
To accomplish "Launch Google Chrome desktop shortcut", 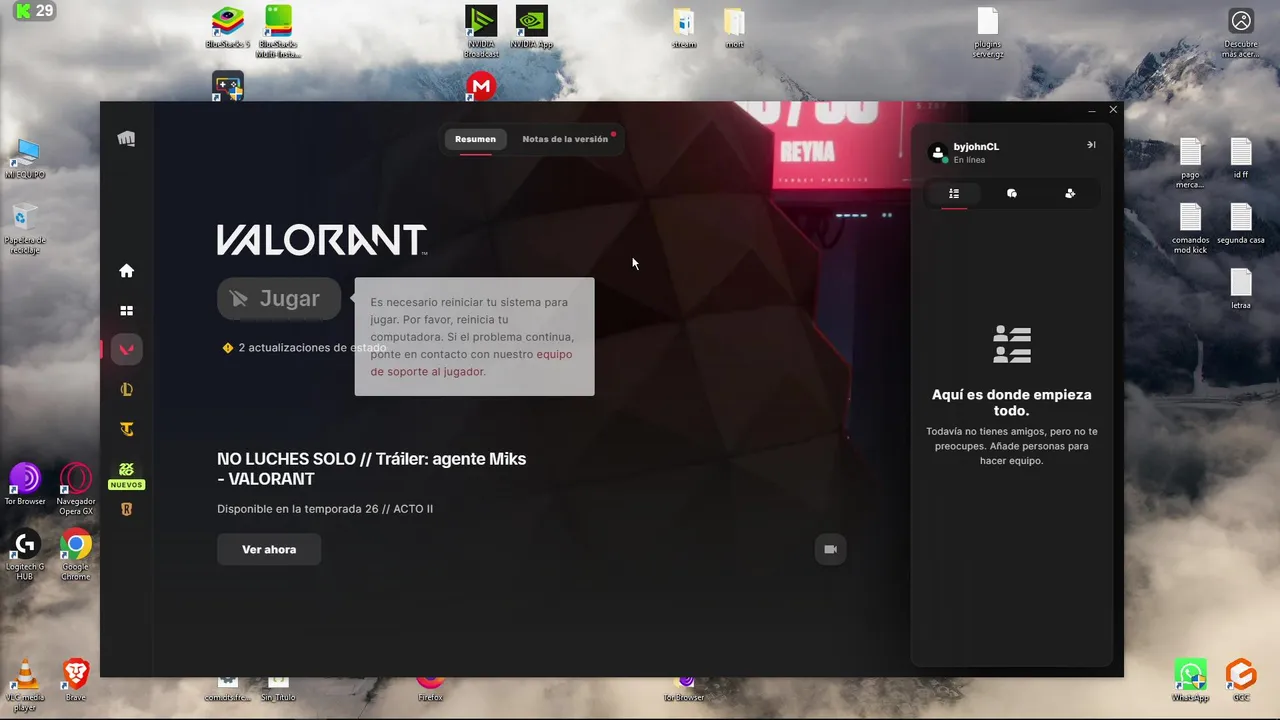I will click(76, 555).
